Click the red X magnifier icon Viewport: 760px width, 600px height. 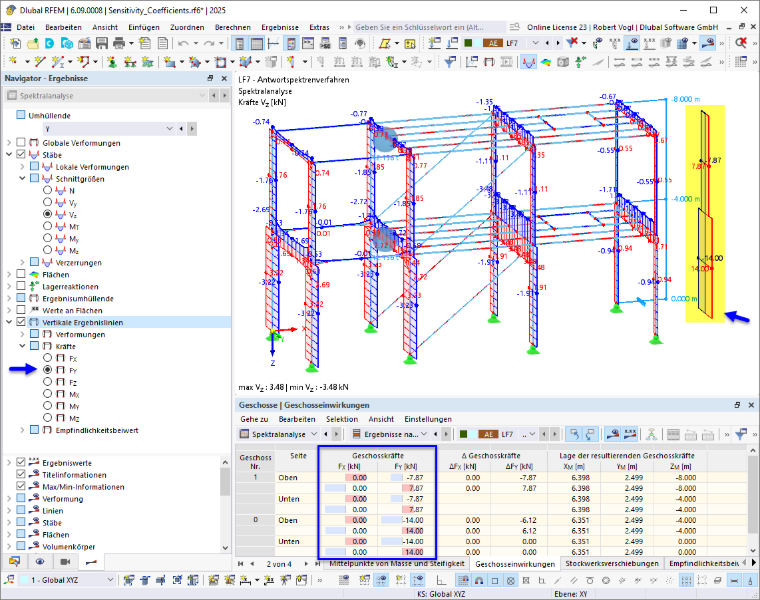pyautogui.click(x=741, y=43)
